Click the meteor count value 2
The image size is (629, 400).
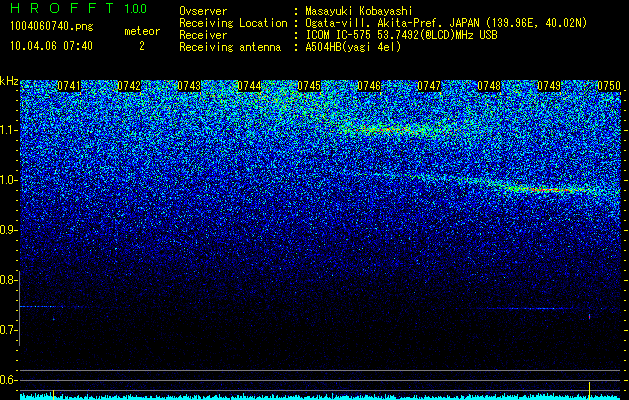tap(142, 46)
